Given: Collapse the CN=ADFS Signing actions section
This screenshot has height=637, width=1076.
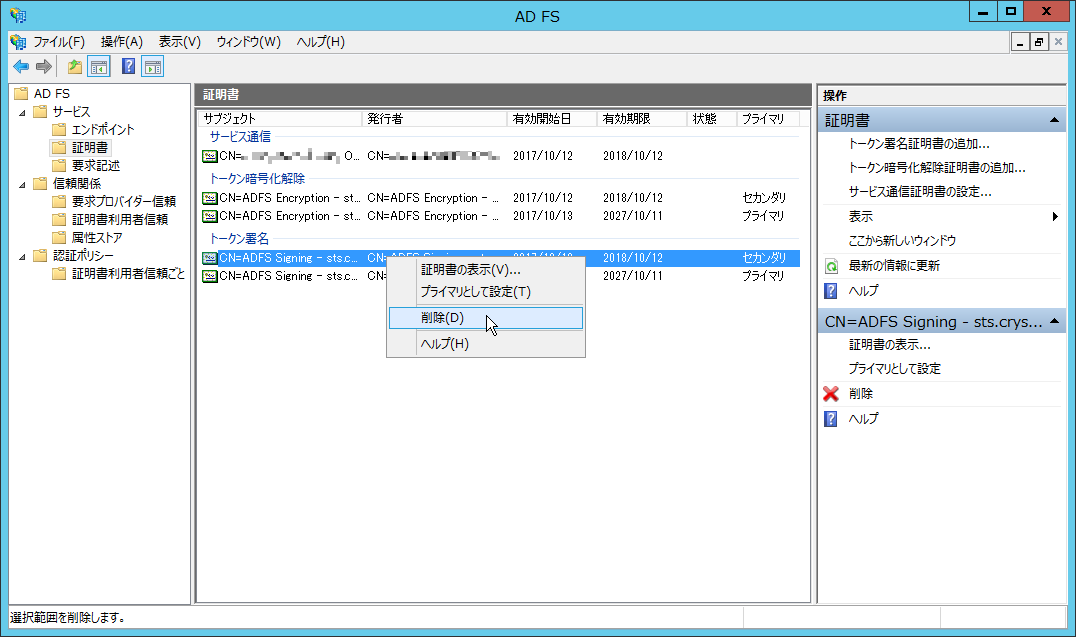Looking at the screenshot, I should (1054, 321).
